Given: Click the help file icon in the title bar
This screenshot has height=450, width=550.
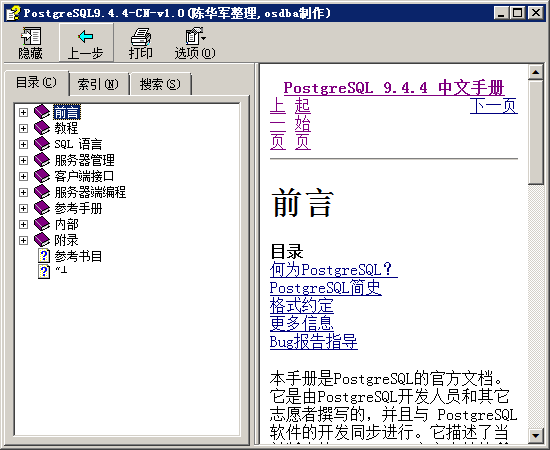Looking at the screenshot, I should (13, 13).
